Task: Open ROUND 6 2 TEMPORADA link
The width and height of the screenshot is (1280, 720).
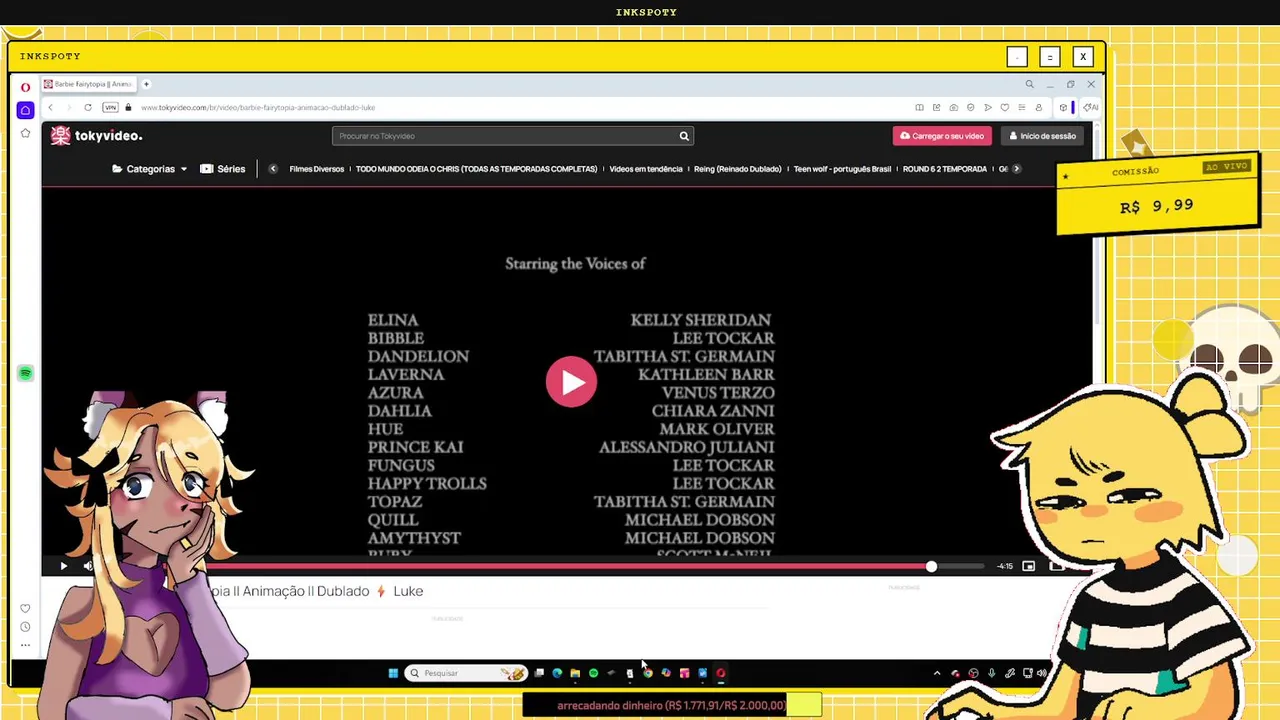Action: 945,169
